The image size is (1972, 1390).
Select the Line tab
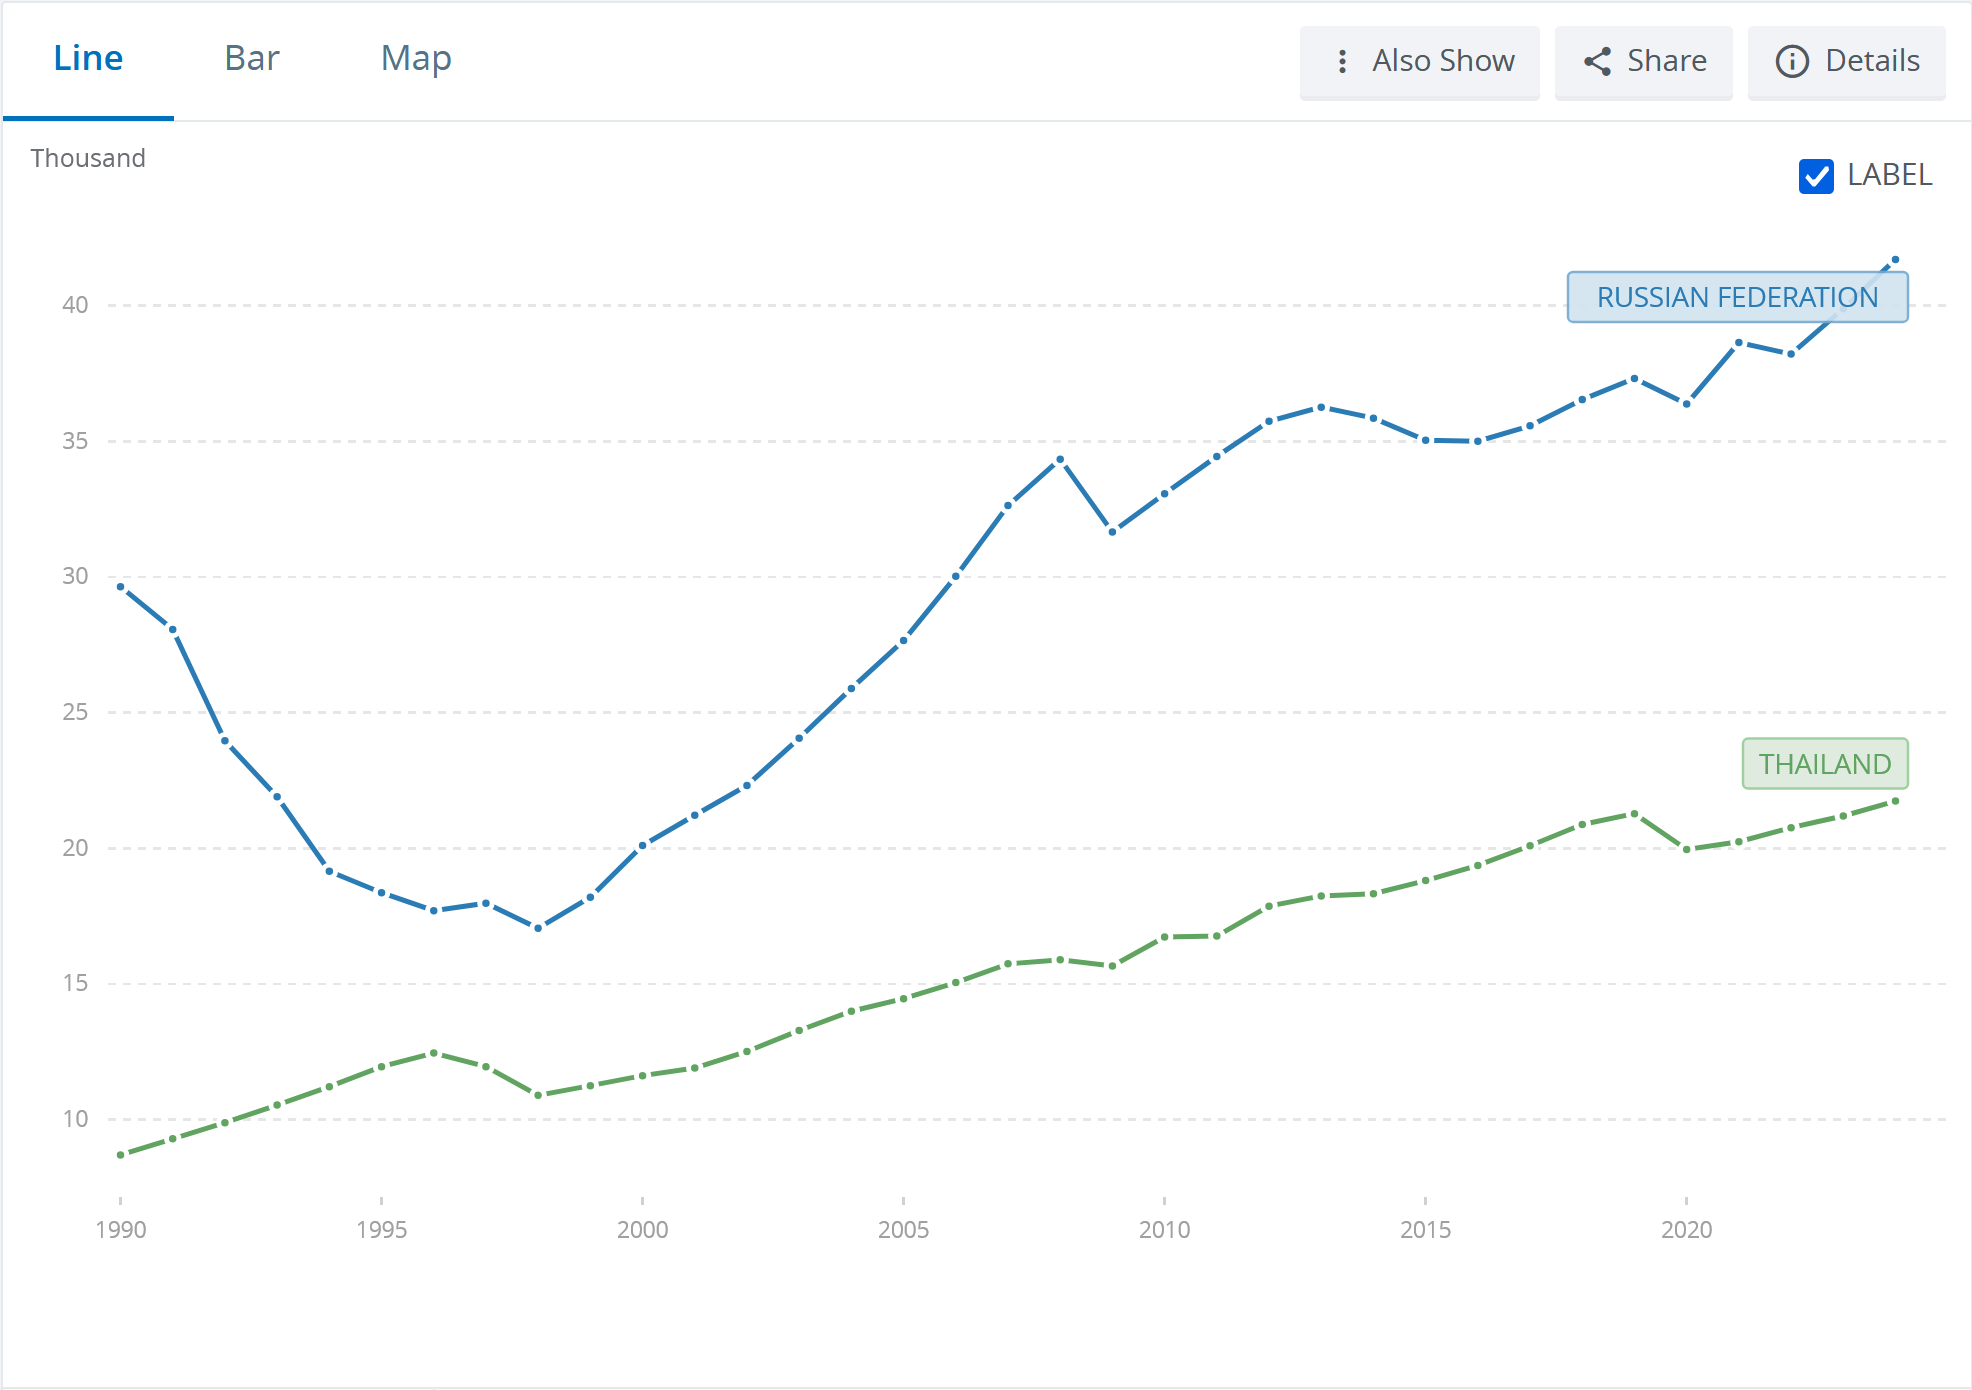88,59
